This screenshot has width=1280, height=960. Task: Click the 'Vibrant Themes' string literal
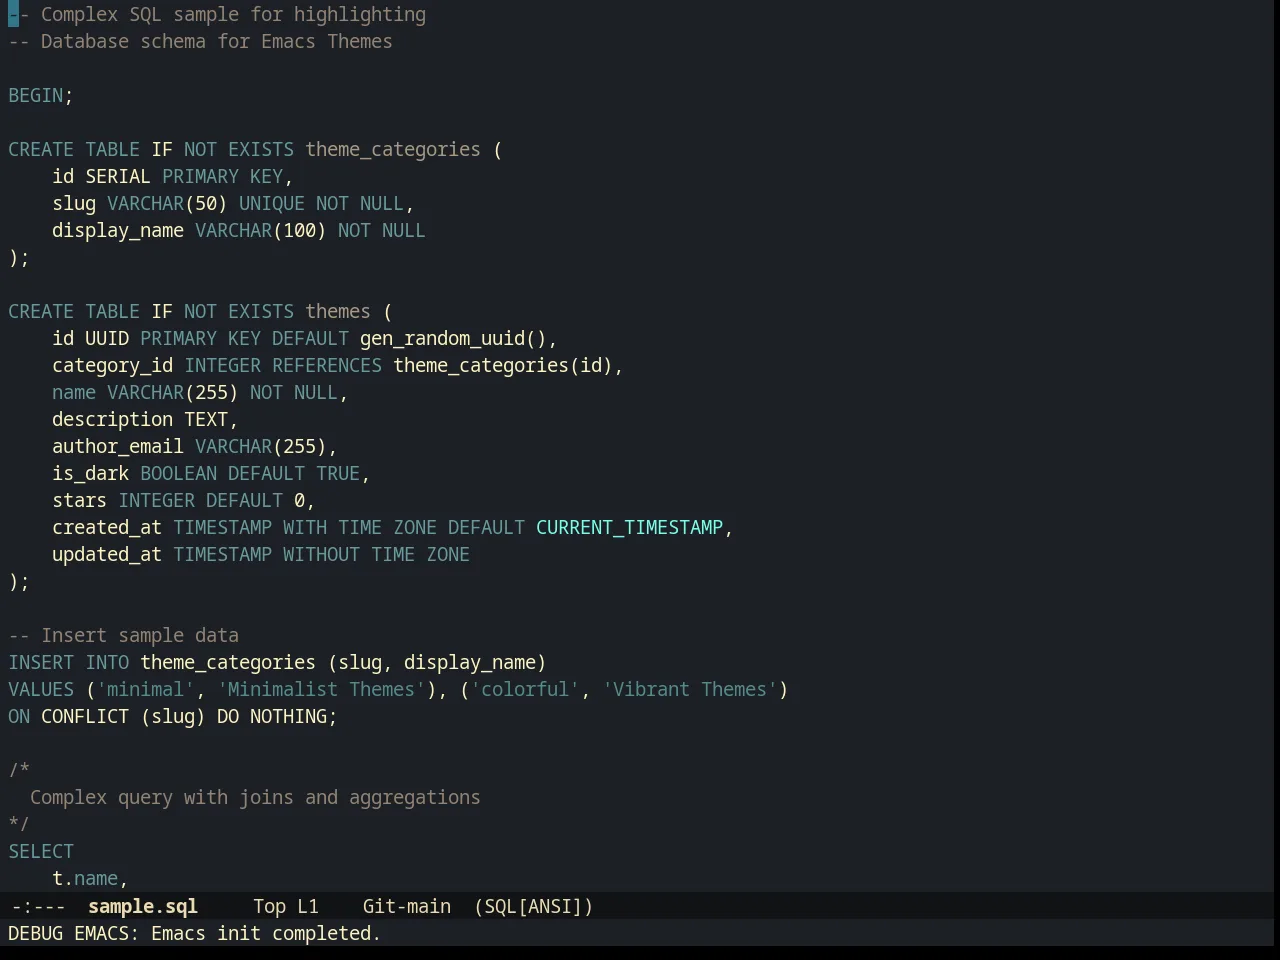click(x=690, y=689)
